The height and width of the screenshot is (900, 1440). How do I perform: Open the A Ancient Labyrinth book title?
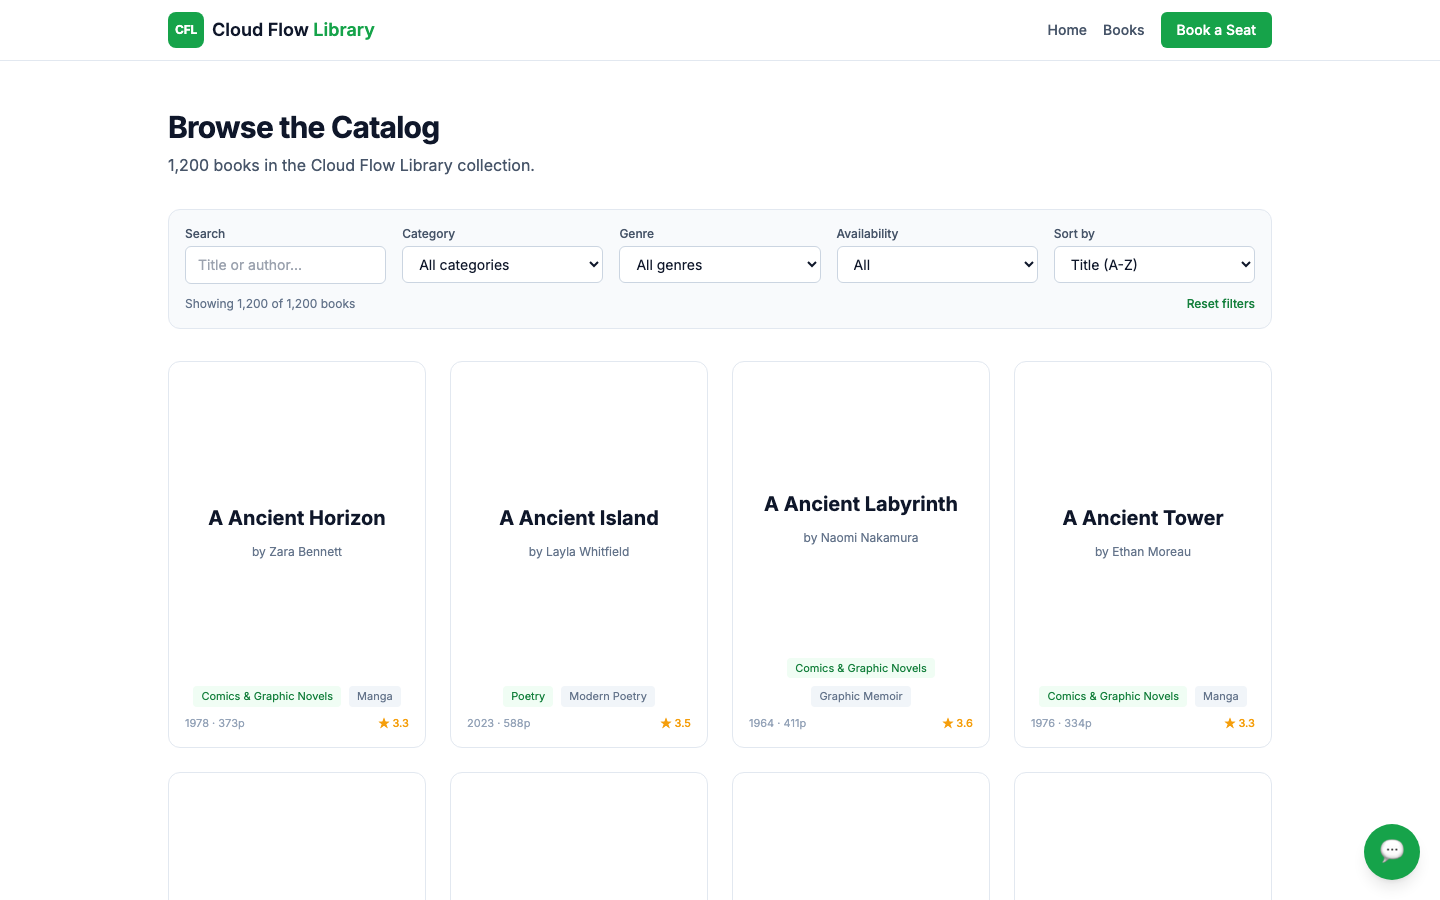pyautogui.click(x=861, y=504)
